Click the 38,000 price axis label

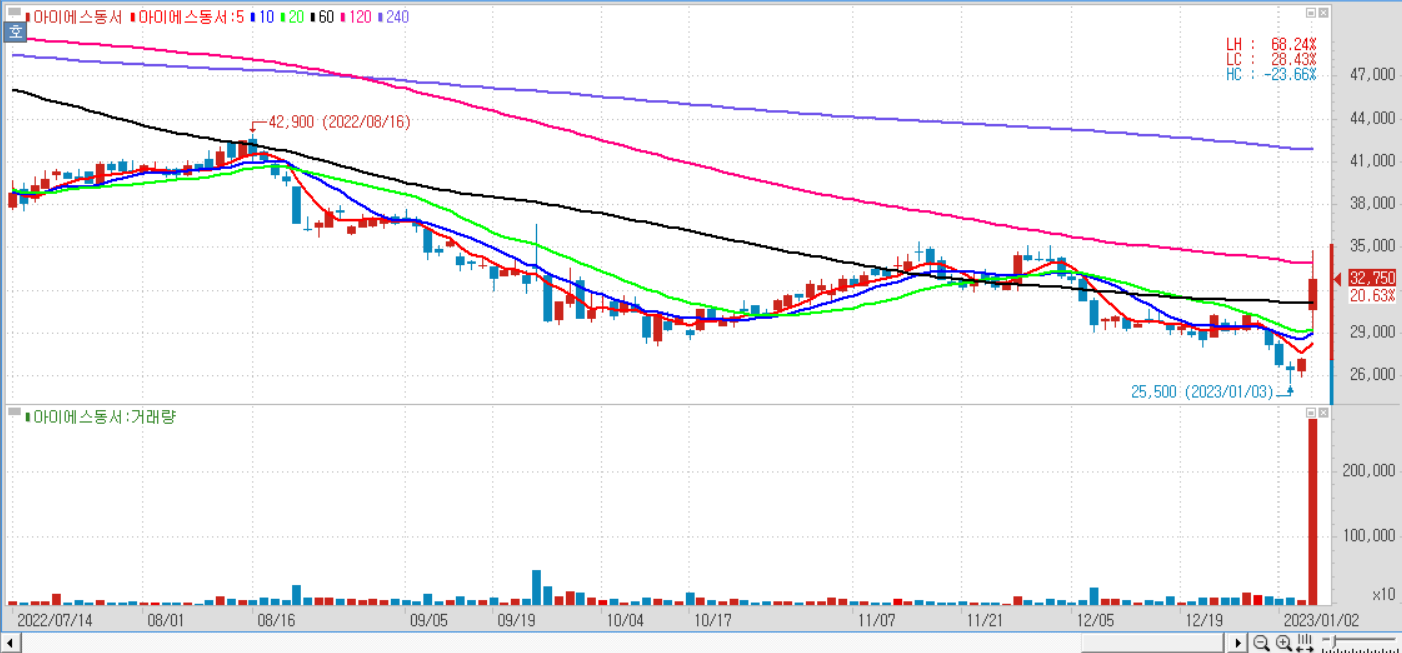pyautogui.click(x=1372, y=204)
